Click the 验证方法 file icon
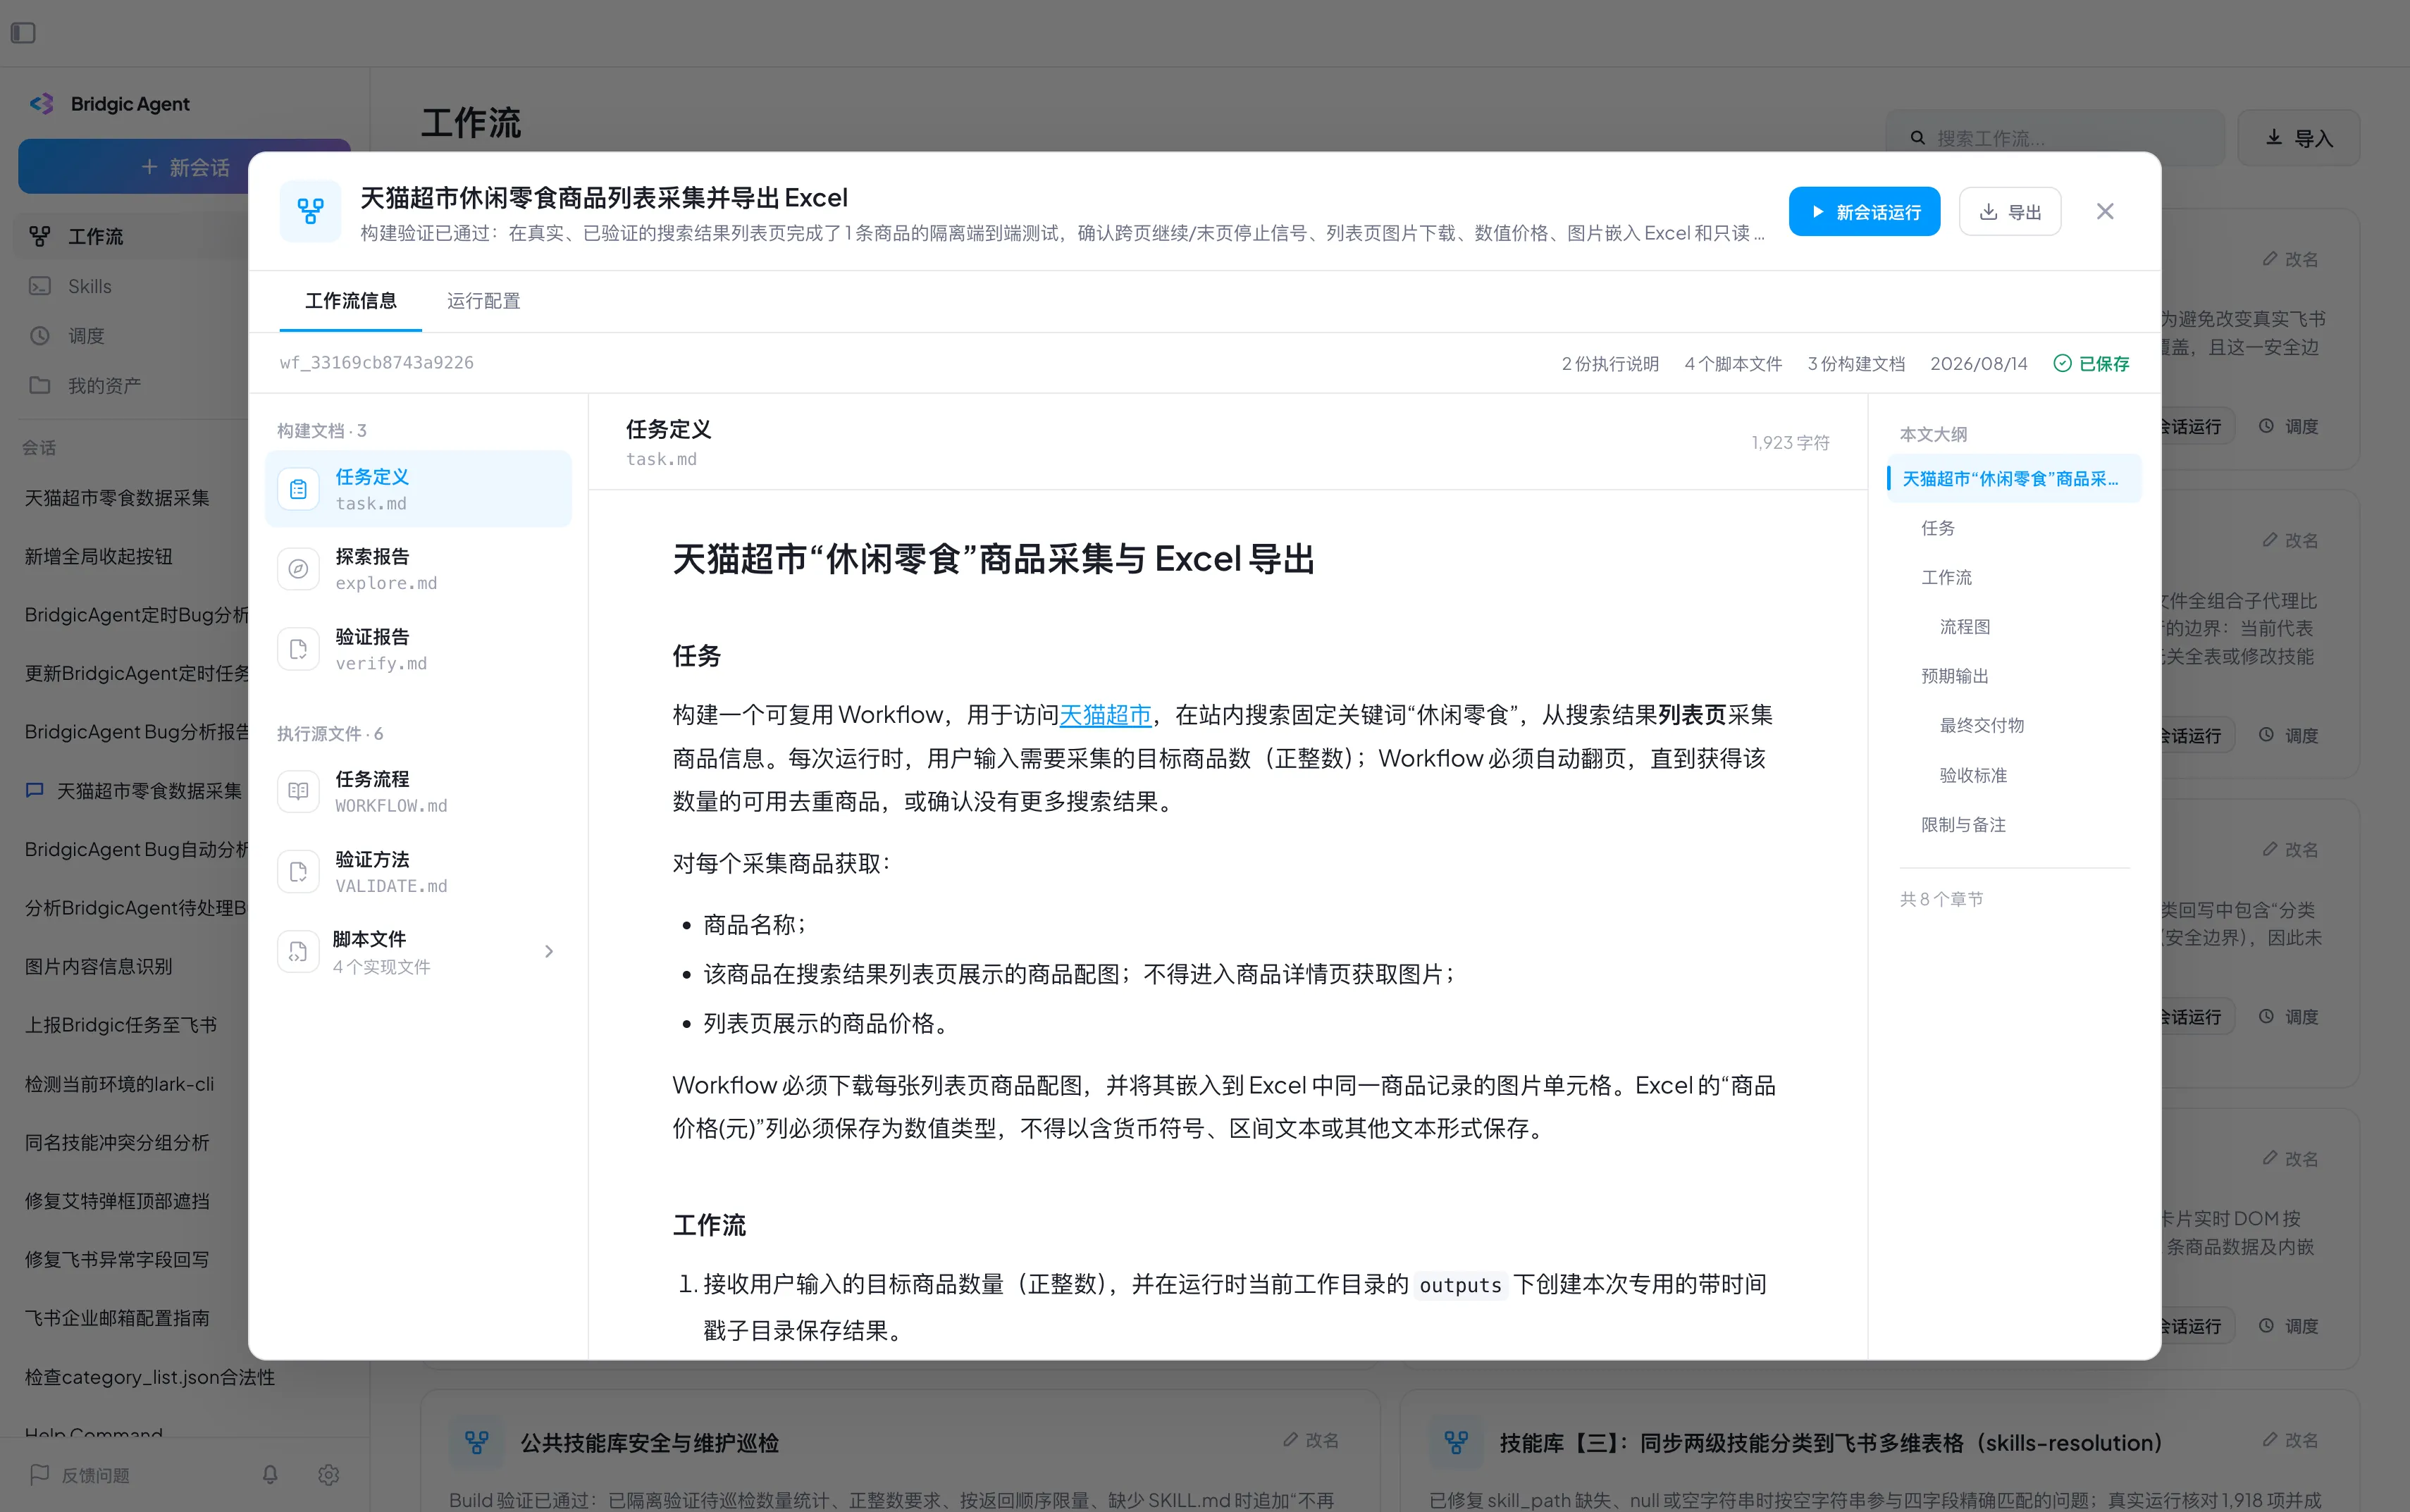This screenshot has height=1512, width=2410. coord(298,872)
